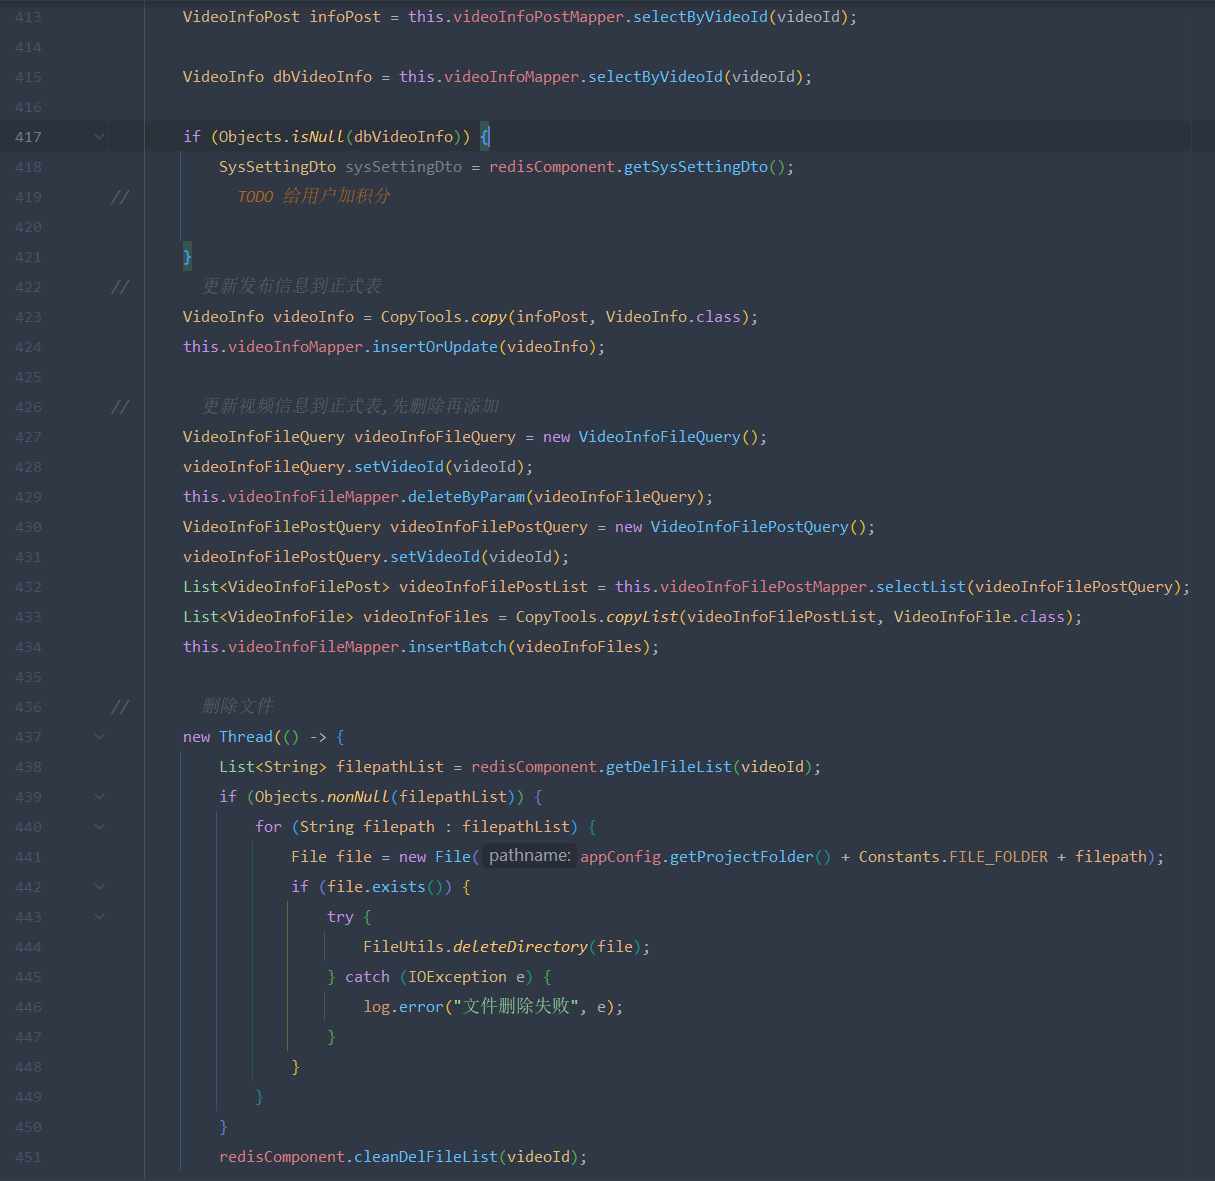Collapse the file.exists if-block on line 442
The width and height of the screenshot is (1215, 1181).
click(99, 887)
